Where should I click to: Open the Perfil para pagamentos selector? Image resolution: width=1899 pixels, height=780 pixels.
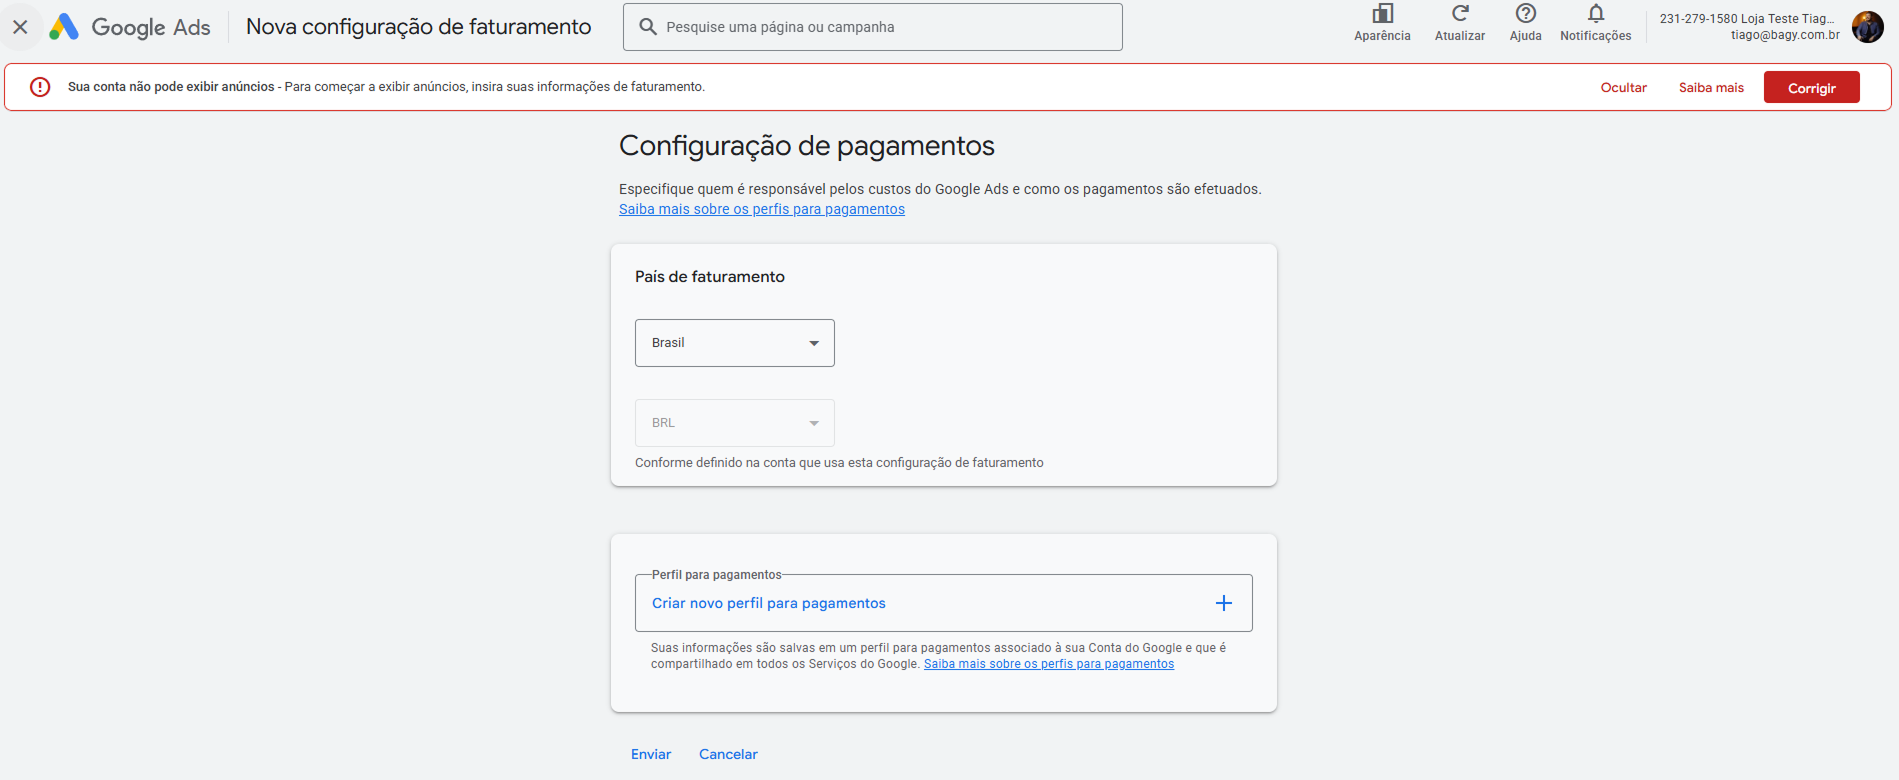[943, 603]
